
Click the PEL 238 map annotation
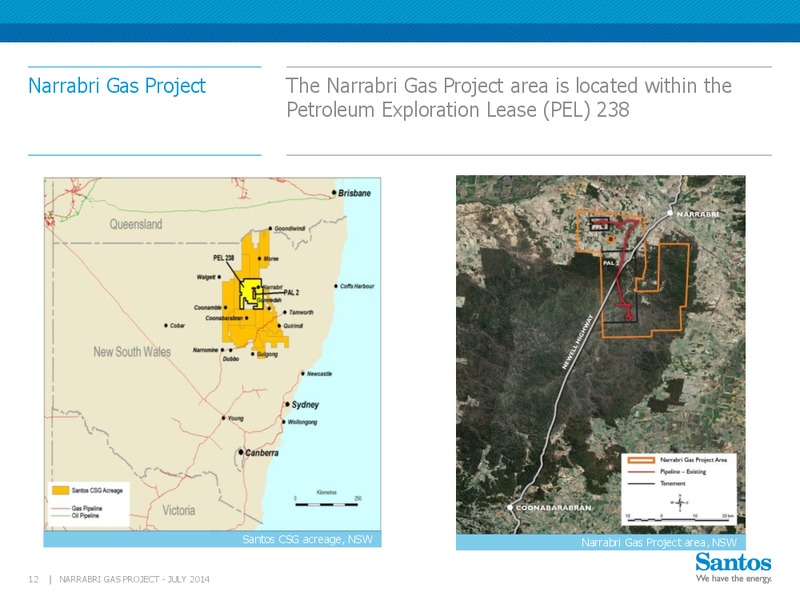pyautogui.click(x=223, y=258)
